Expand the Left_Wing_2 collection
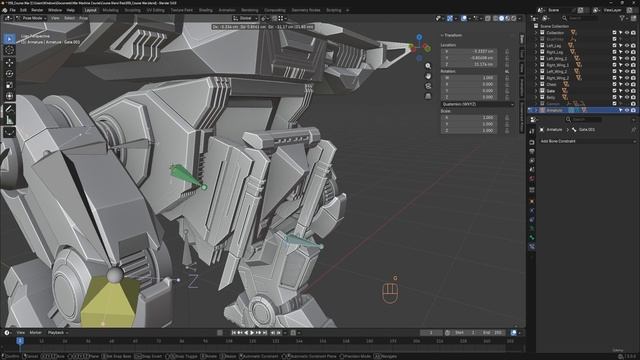The width and height of the screenshot is (640, 360). point(536,71)
